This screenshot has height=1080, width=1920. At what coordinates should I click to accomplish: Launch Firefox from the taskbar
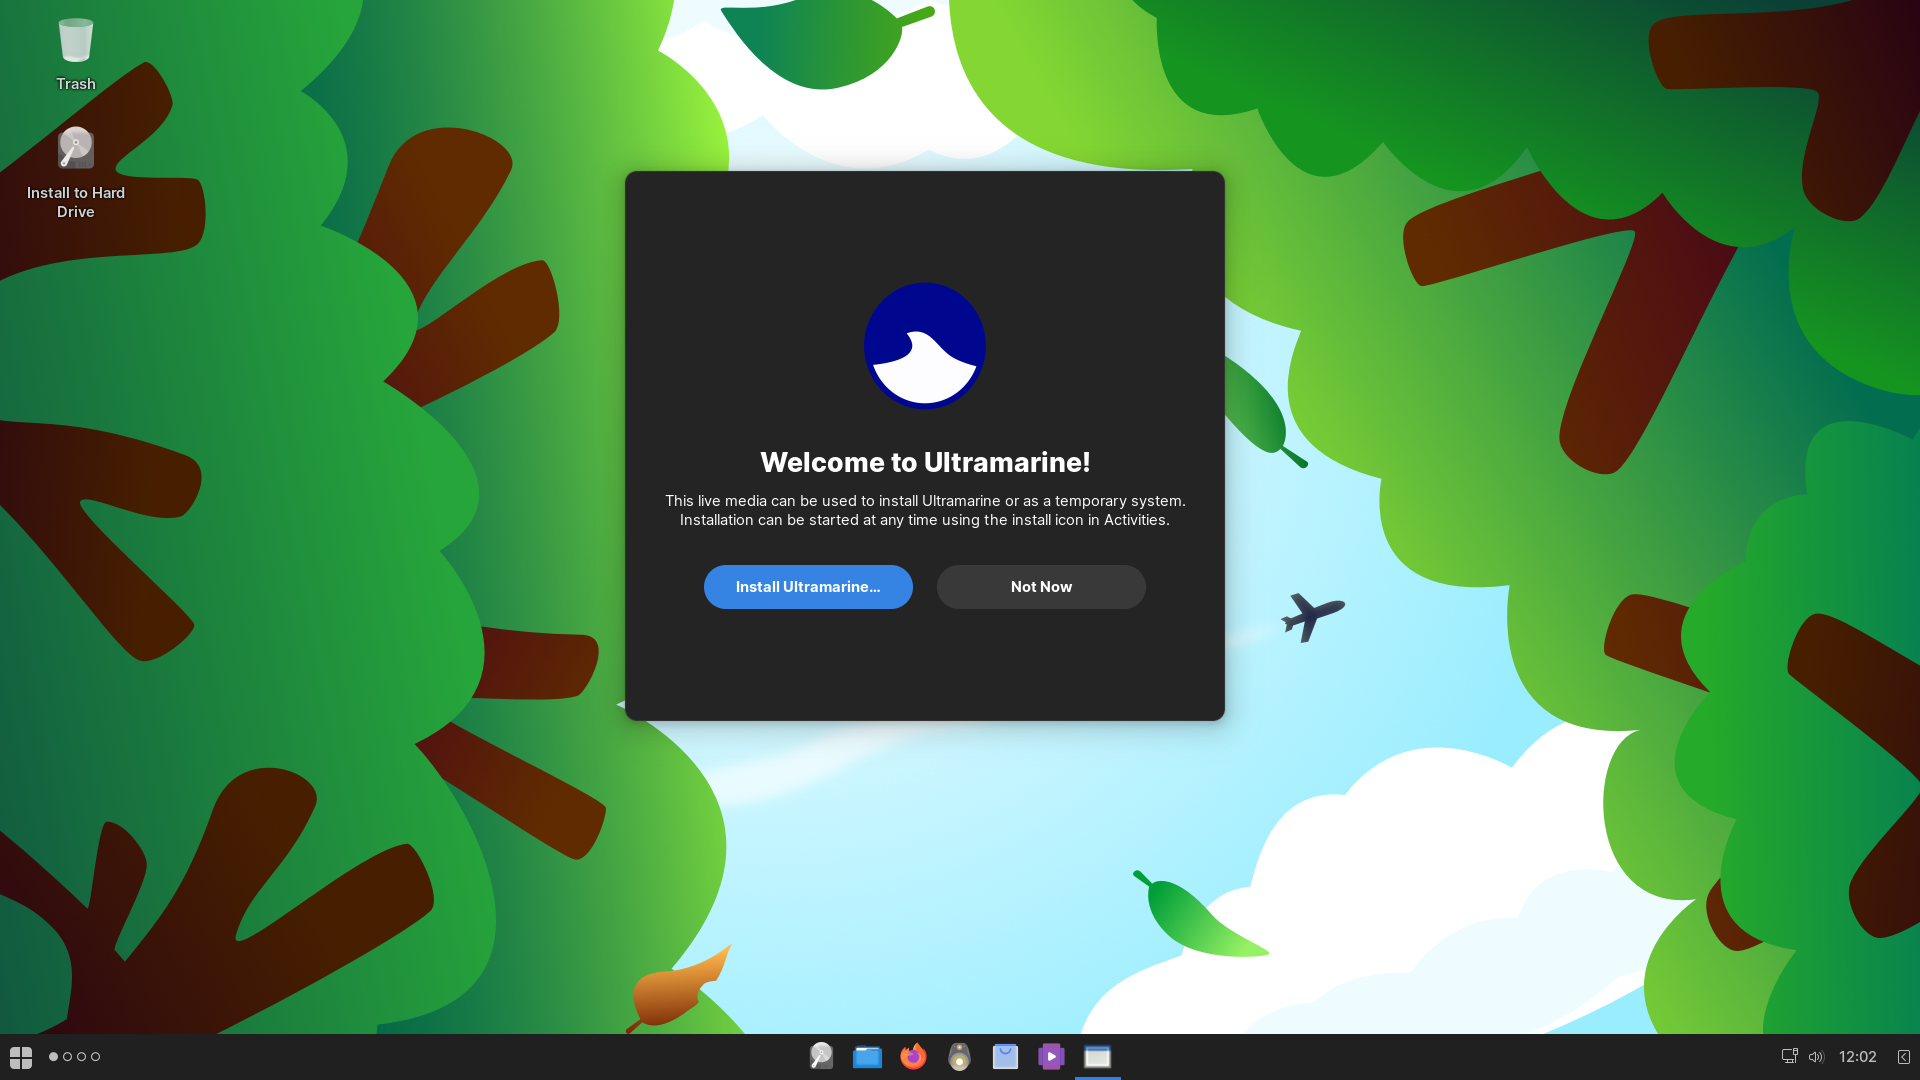coord(913,1056)
